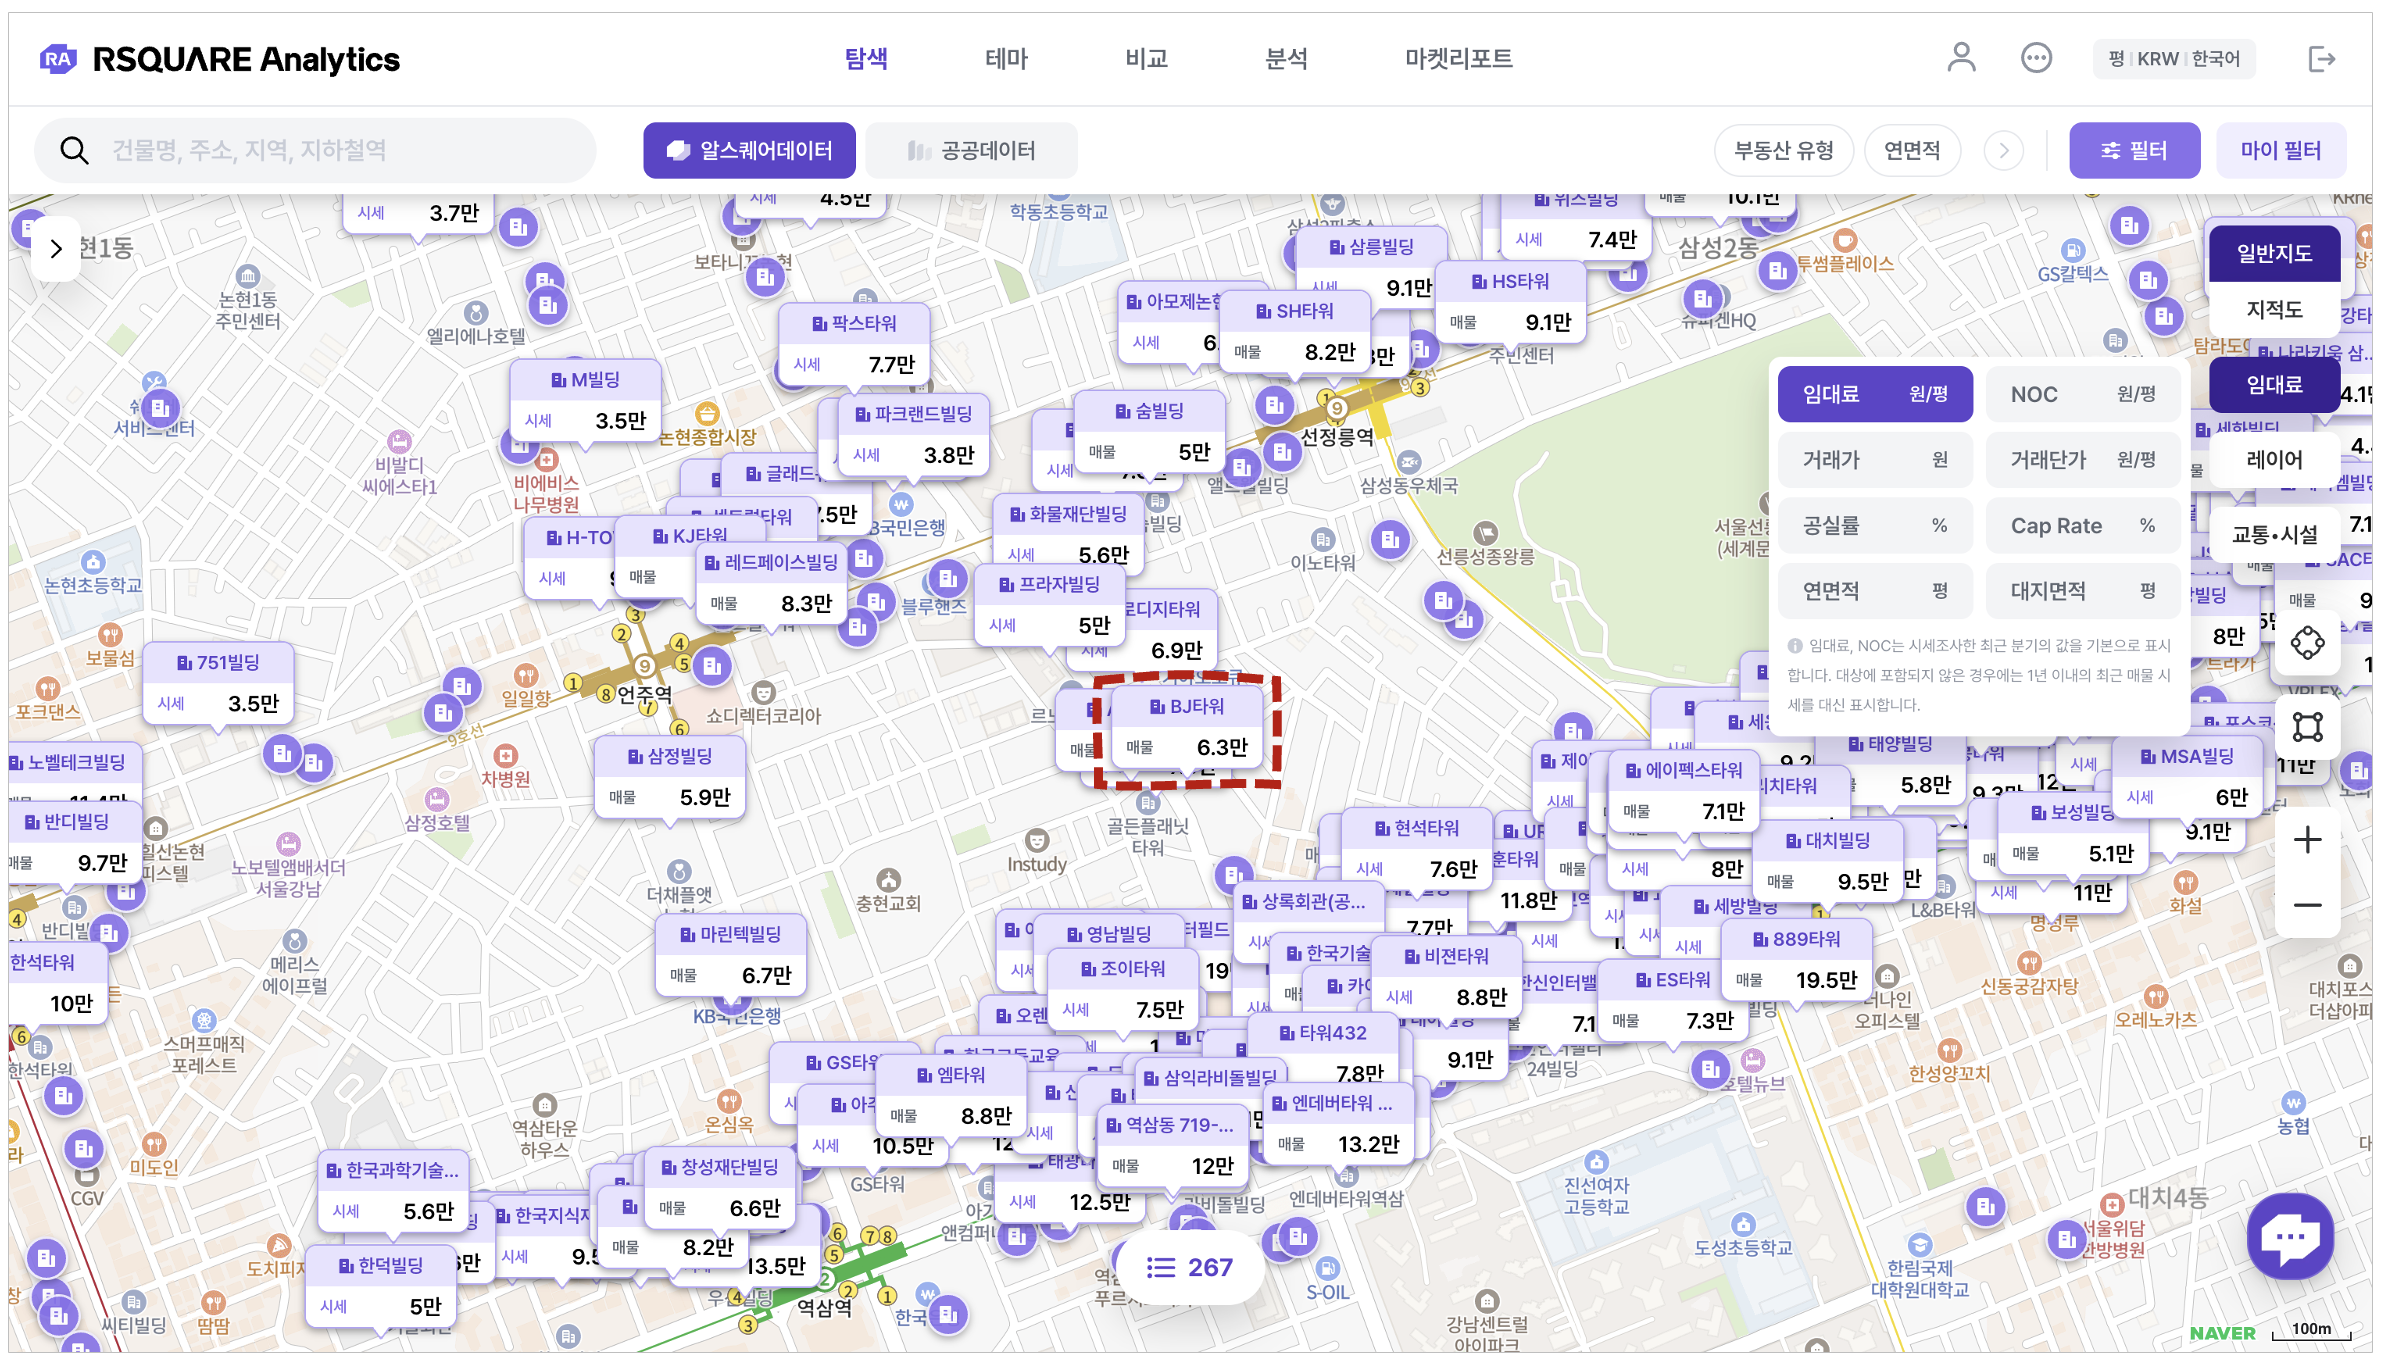Switch to the 마켓리포트 menu
Viewport: 2384px width, 1366px height.
tap(1458, 59)
